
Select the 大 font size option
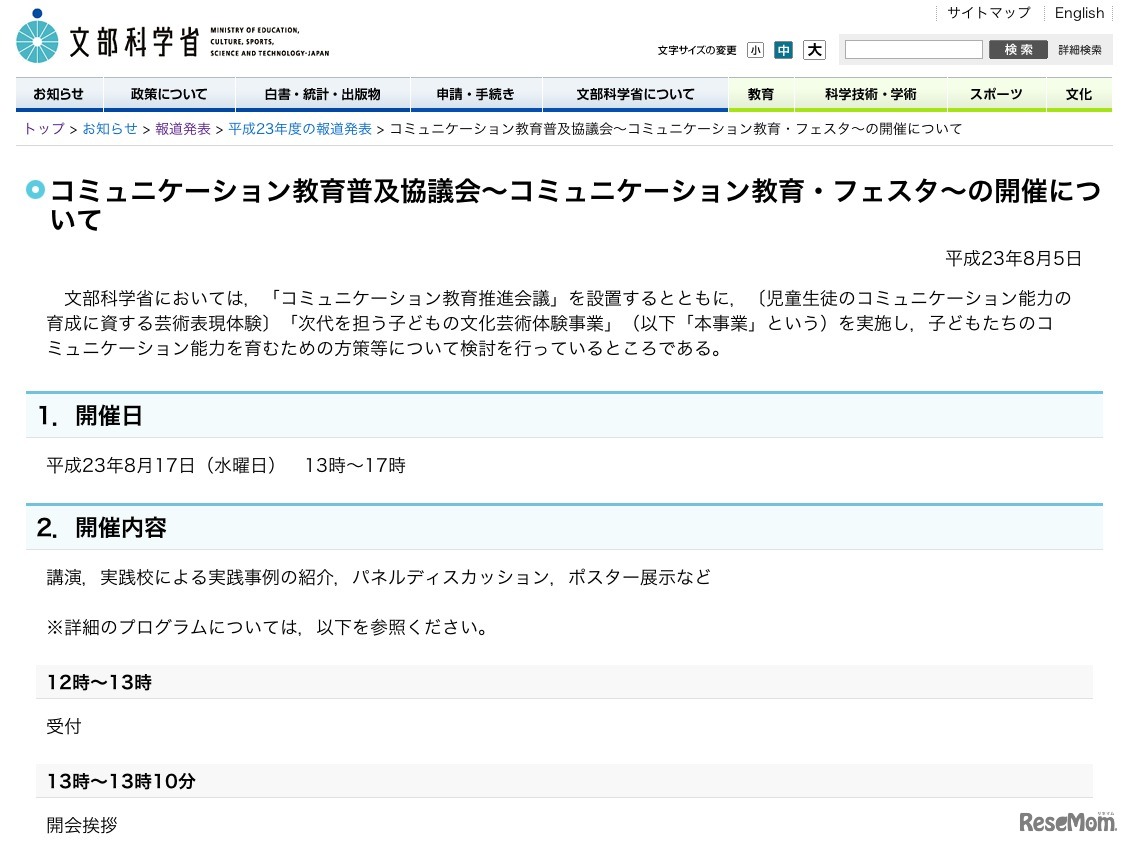[x=814, y=49]
